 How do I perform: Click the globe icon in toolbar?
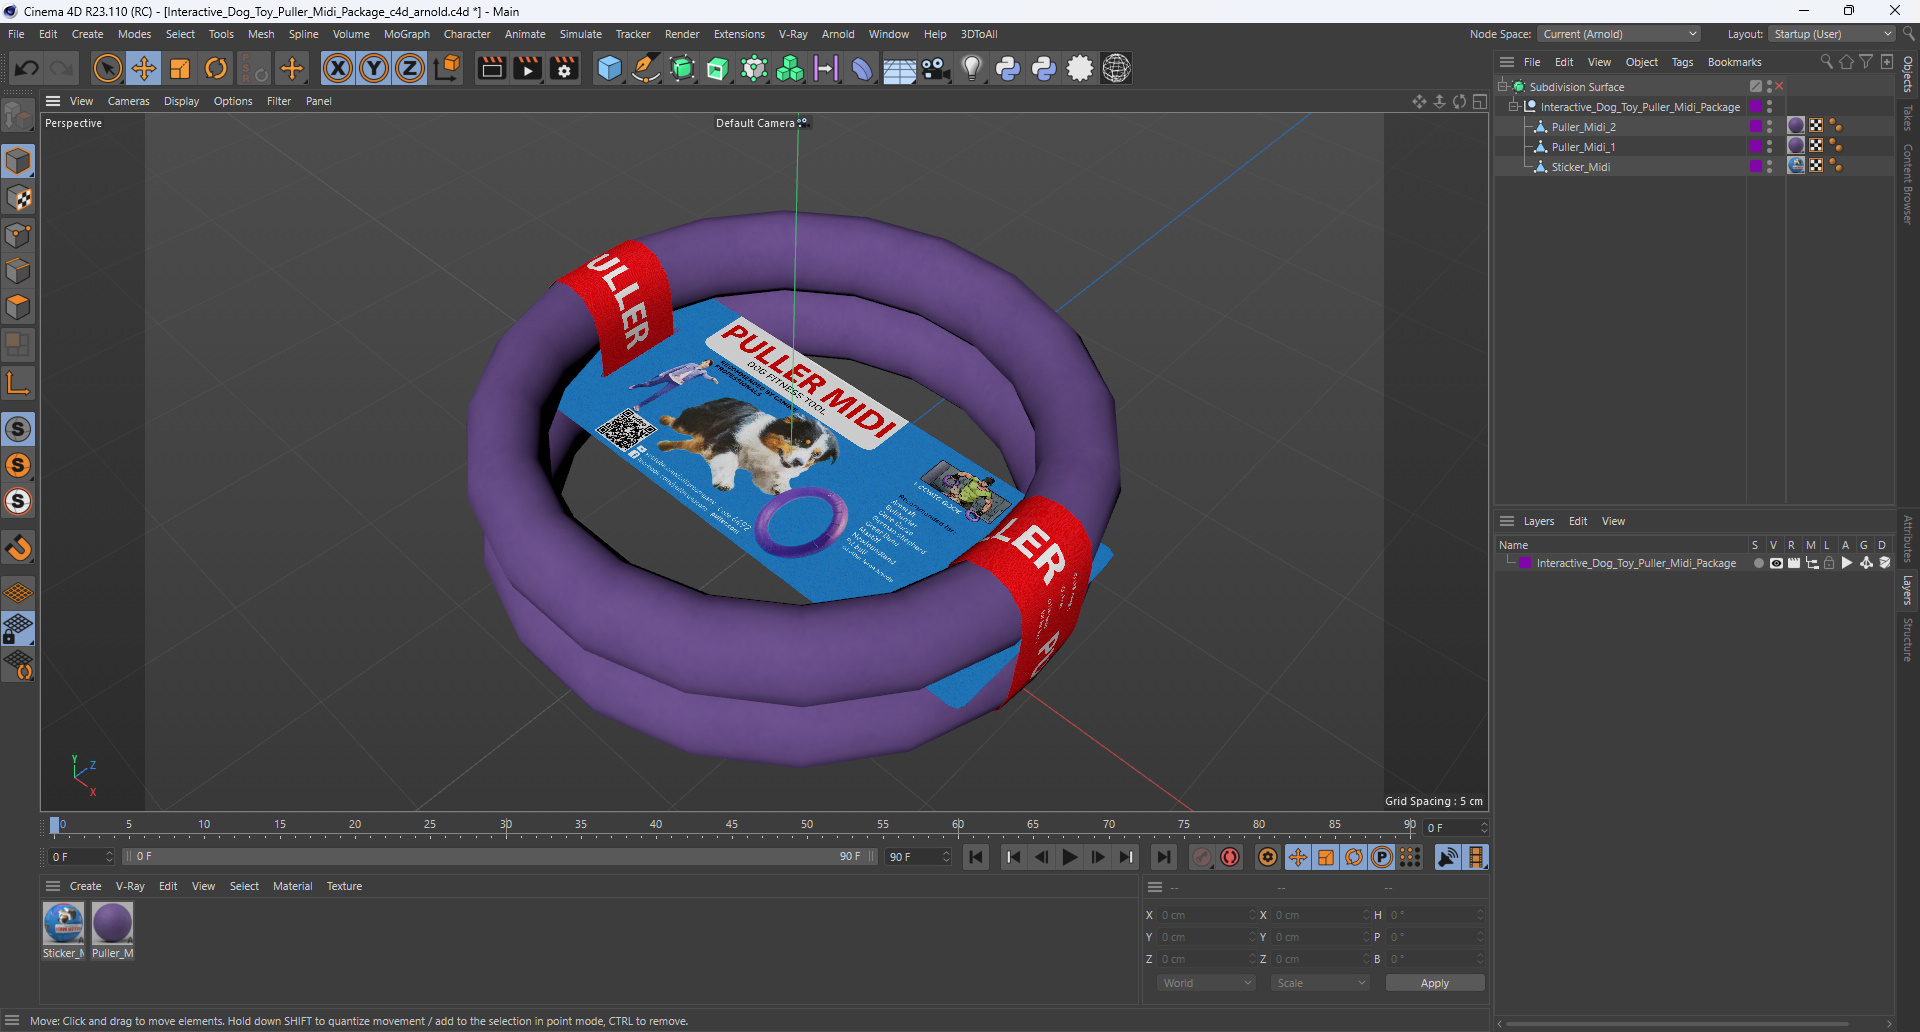(1116, 68)
